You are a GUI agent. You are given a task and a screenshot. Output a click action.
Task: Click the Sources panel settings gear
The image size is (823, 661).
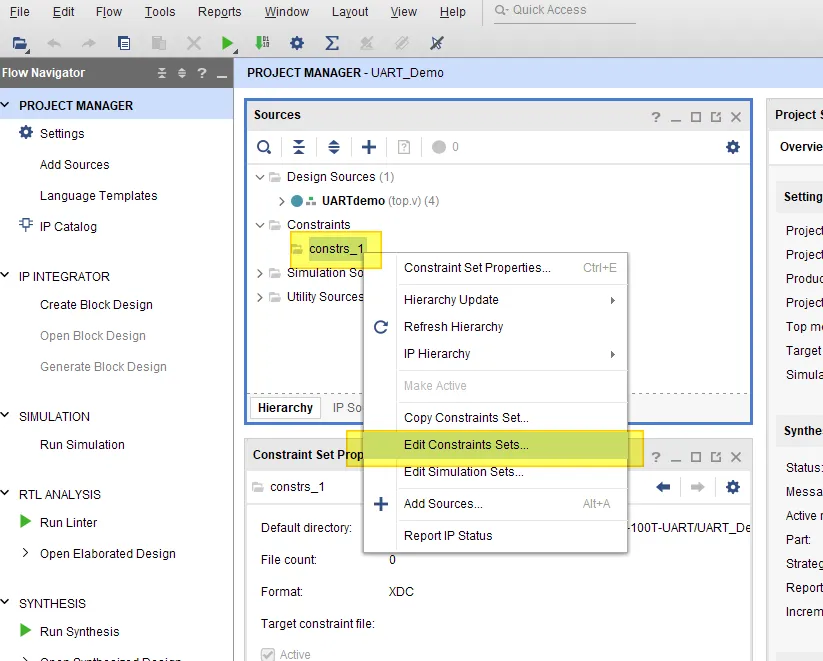coord(733,147)
